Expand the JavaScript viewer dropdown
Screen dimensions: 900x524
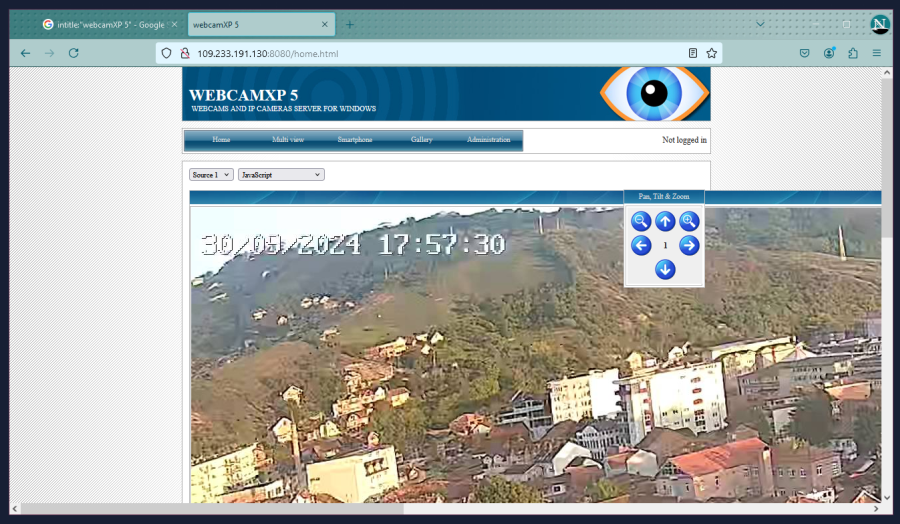click(x=281, y=175)
